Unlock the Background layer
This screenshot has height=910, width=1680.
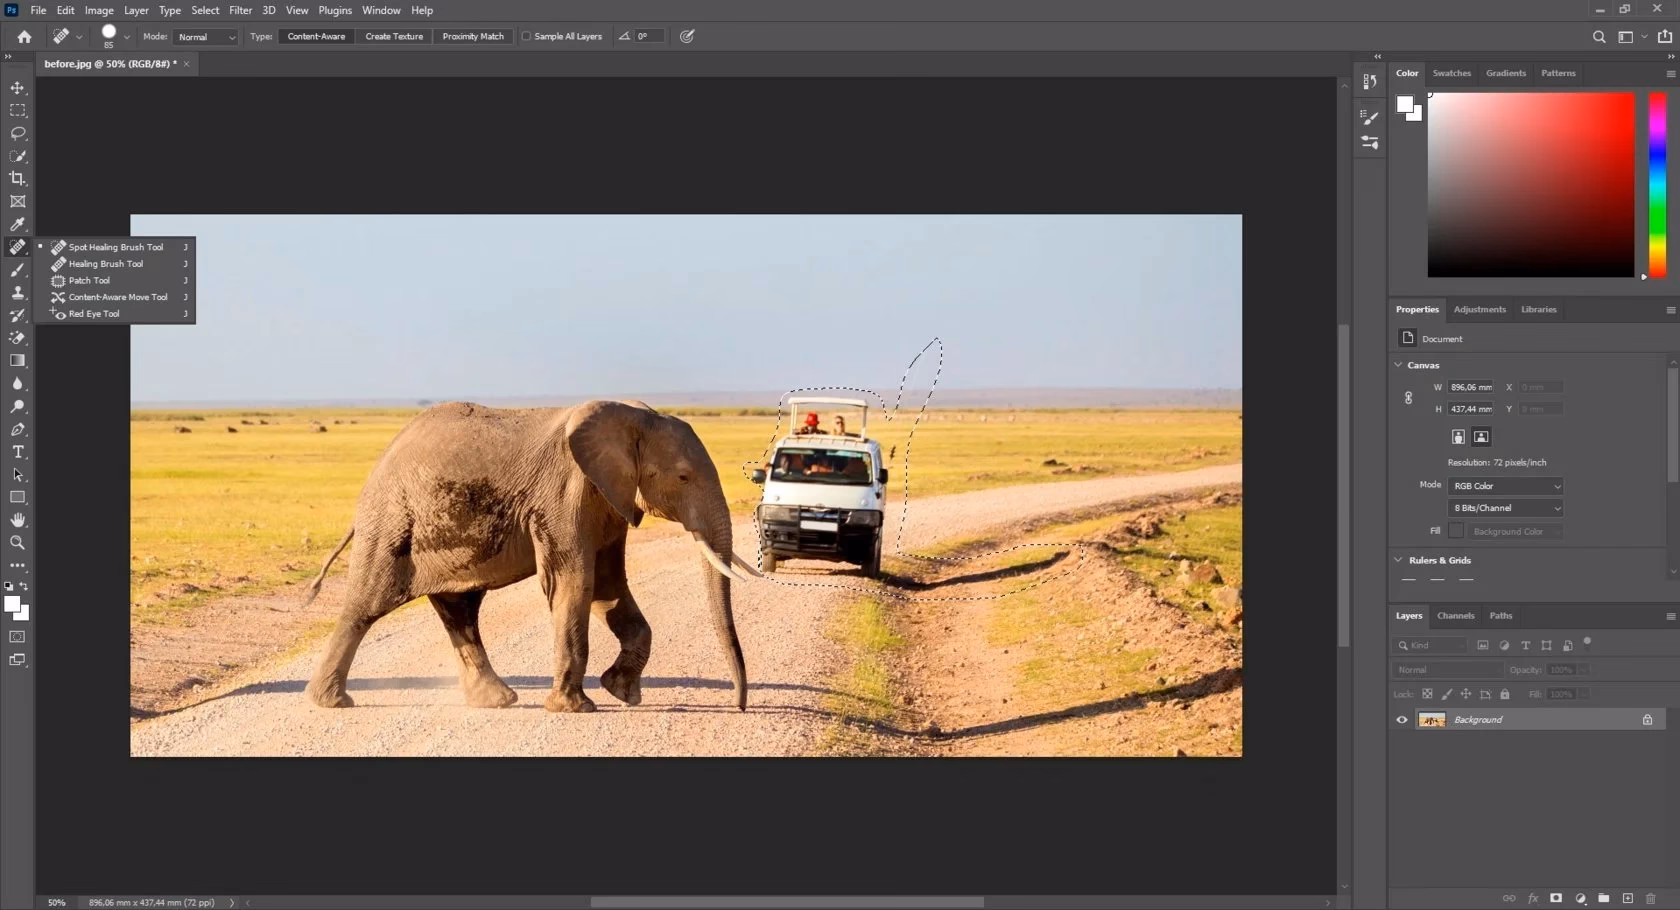(1647, 719)
